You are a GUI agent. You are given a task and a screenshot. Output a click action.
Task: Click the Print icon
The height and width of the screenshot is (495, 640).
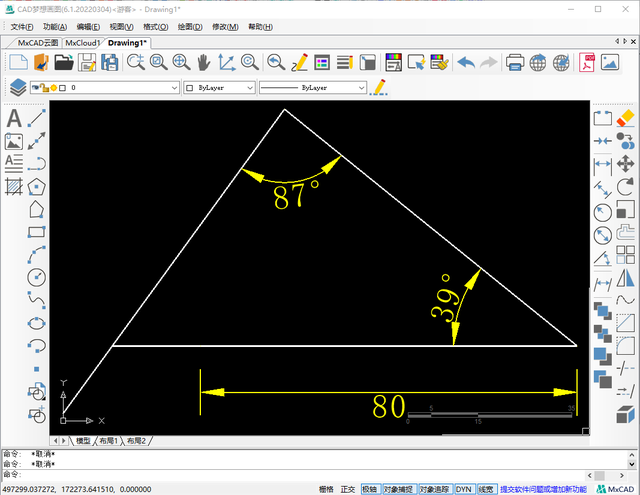click(515, 62)
